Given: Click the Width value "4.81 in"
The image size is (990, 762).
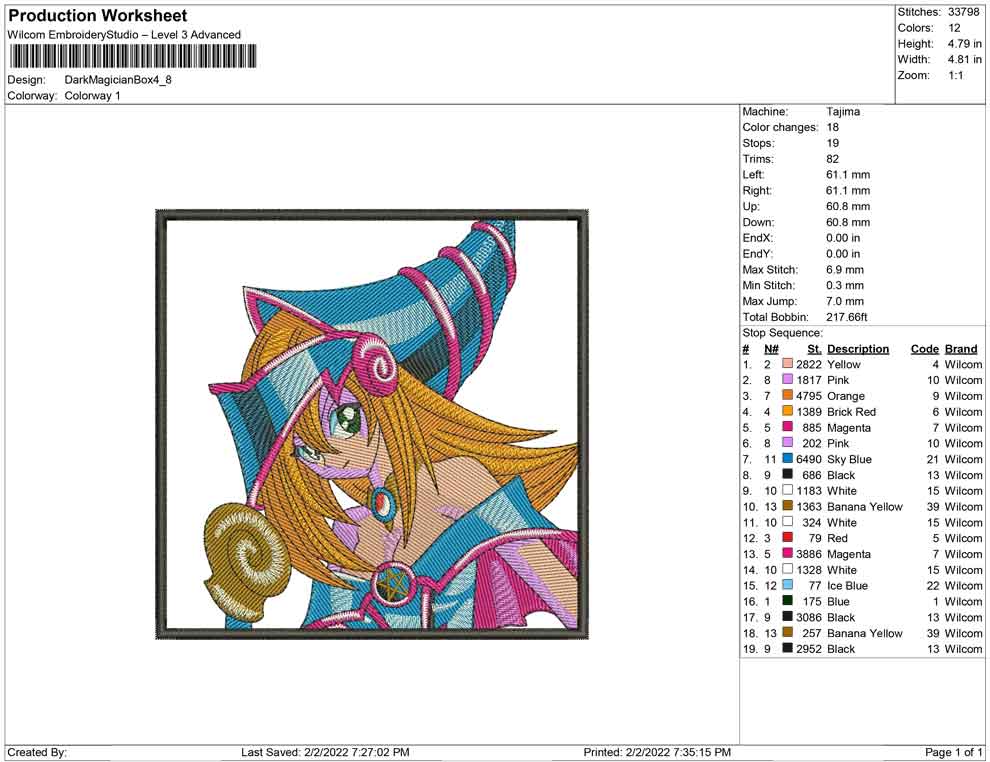Looking at the screenshot, I should click(965, 59).
